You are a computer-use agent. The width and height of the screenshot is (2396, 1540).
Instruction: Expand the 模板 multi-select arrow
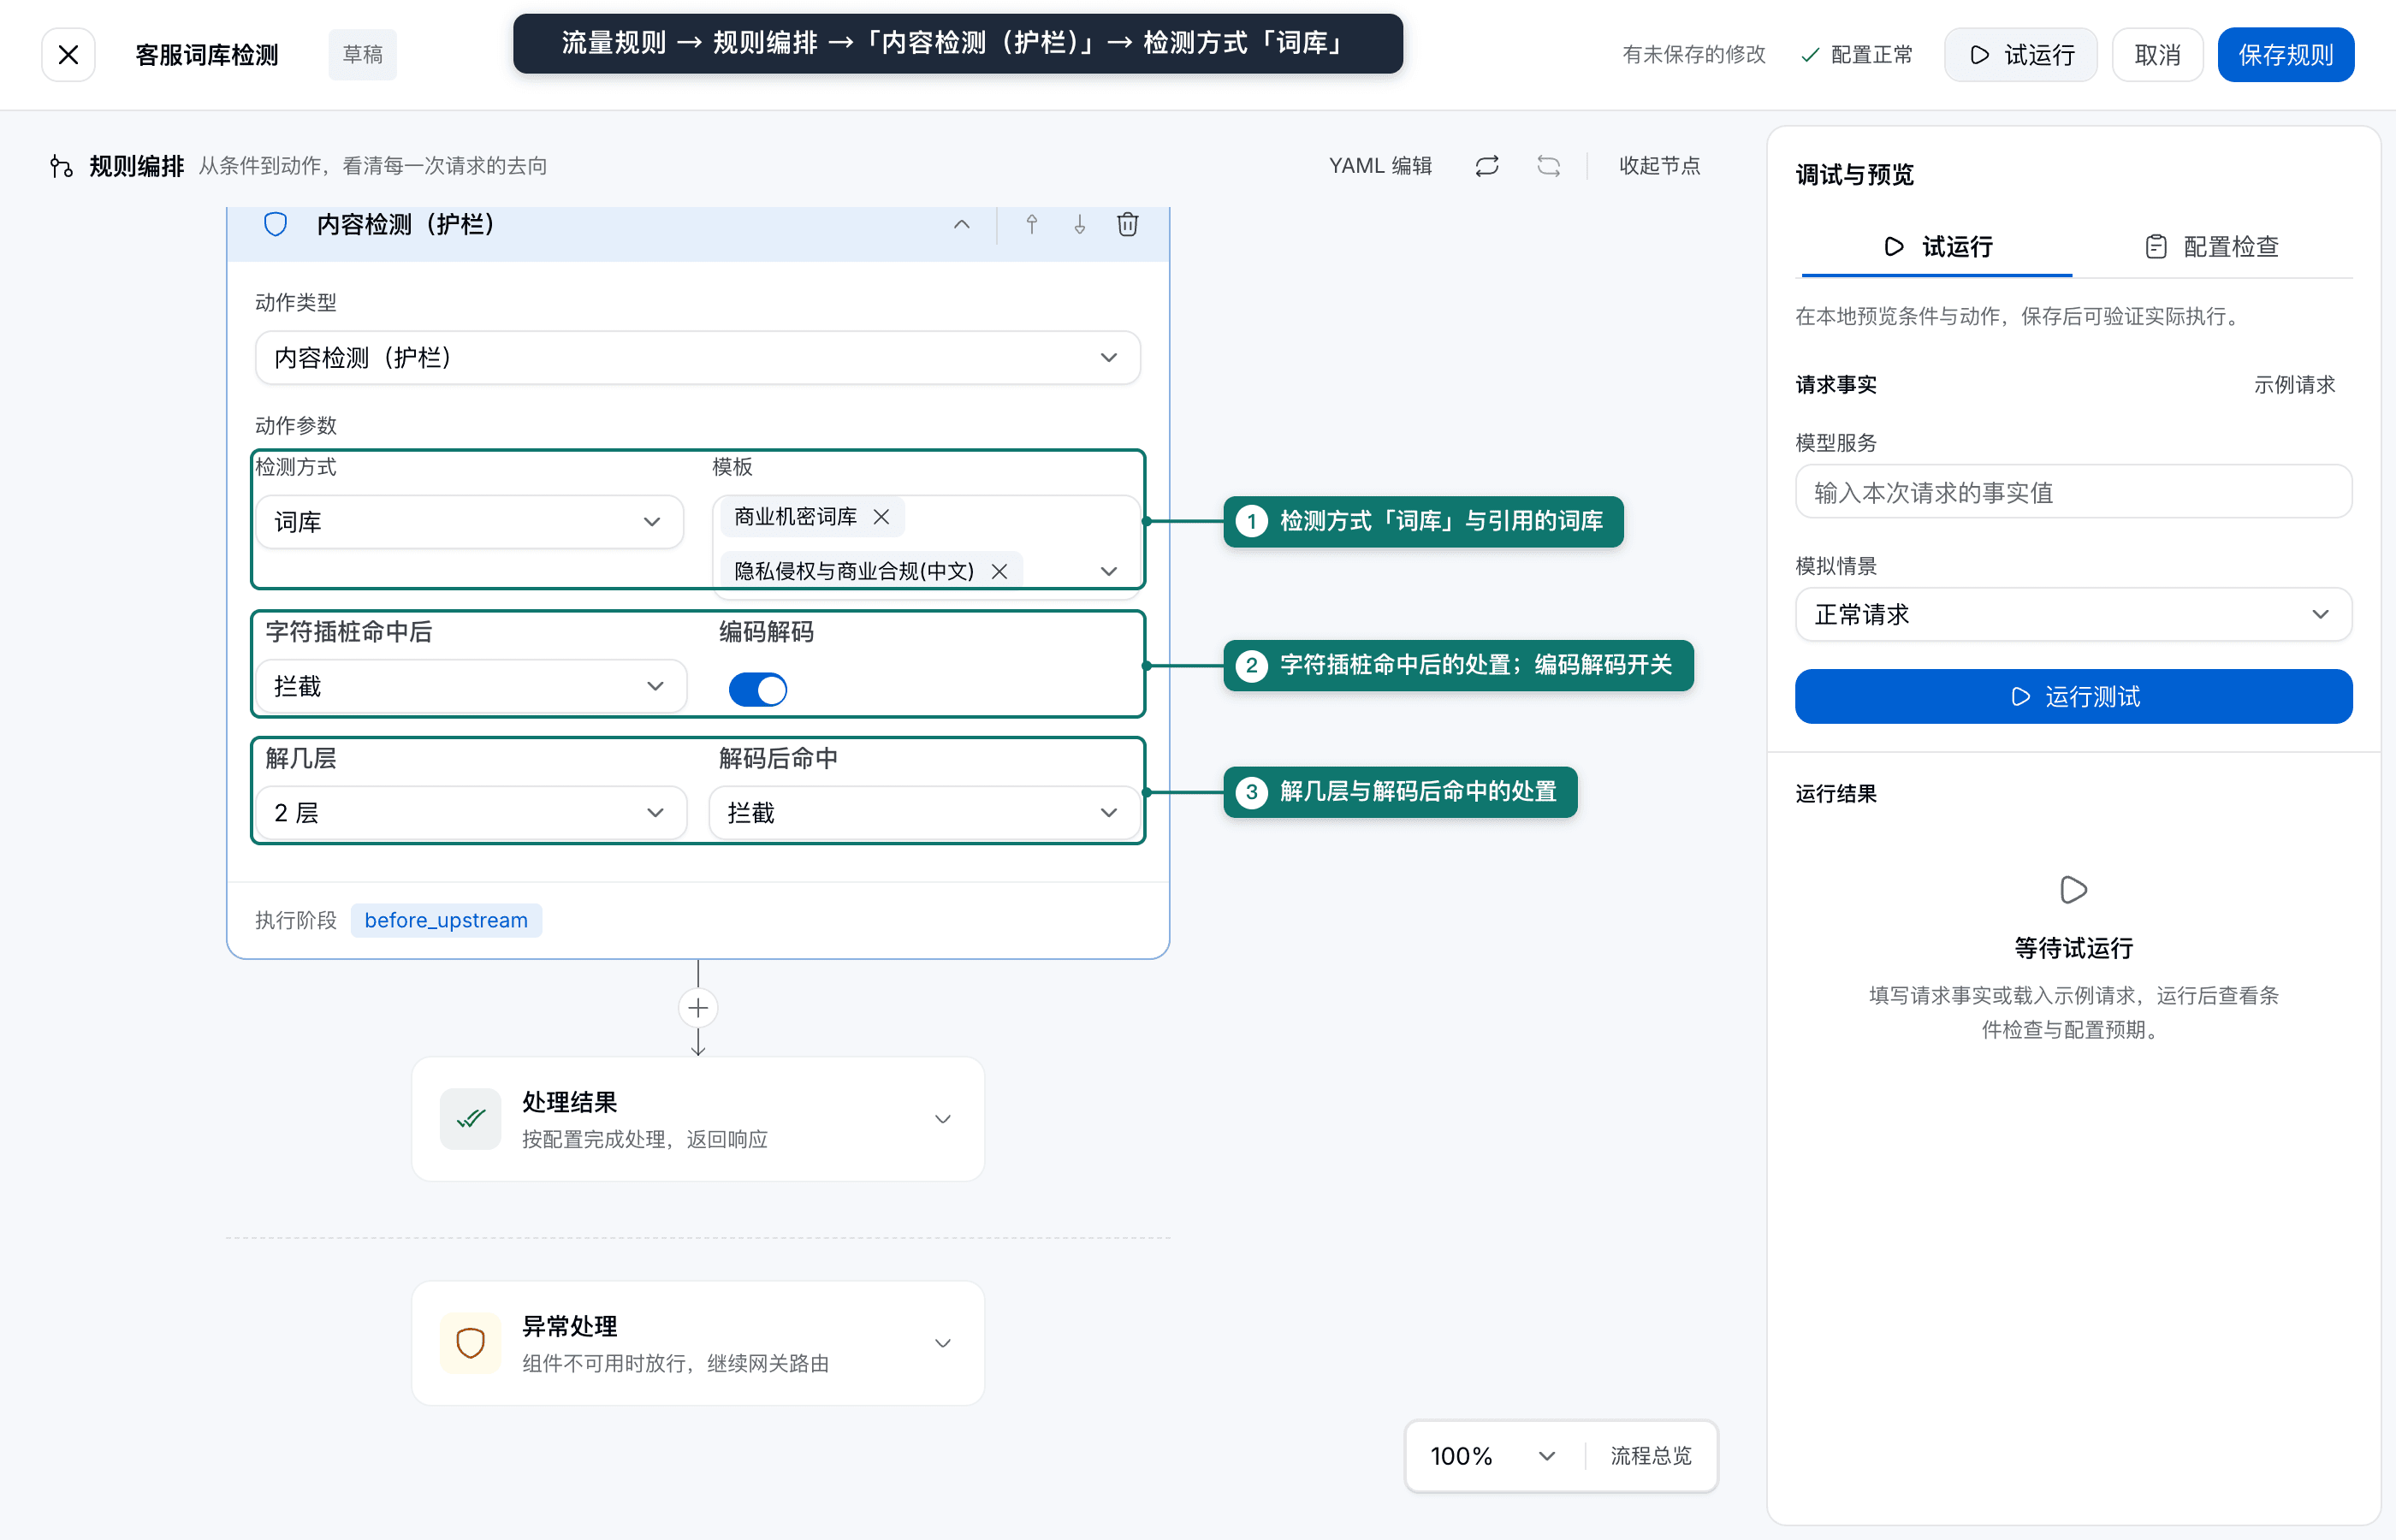pos(1109,571)
